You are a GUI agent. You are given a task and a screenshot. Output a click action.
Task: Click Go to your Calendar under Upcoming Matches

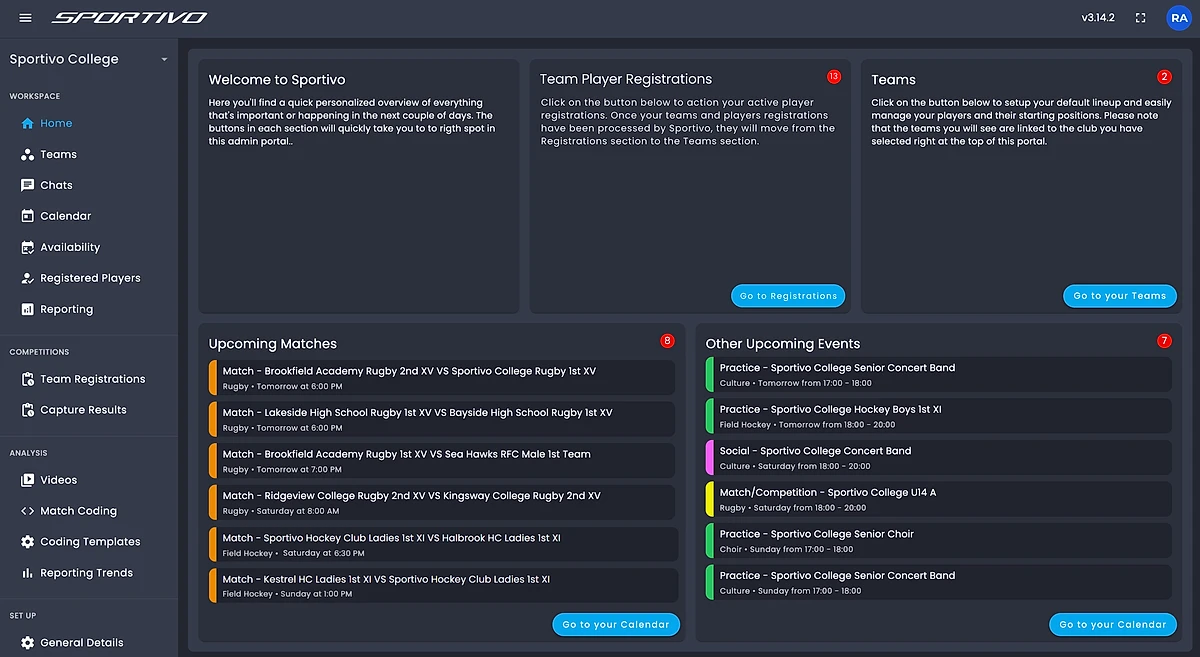coord(616,625)
